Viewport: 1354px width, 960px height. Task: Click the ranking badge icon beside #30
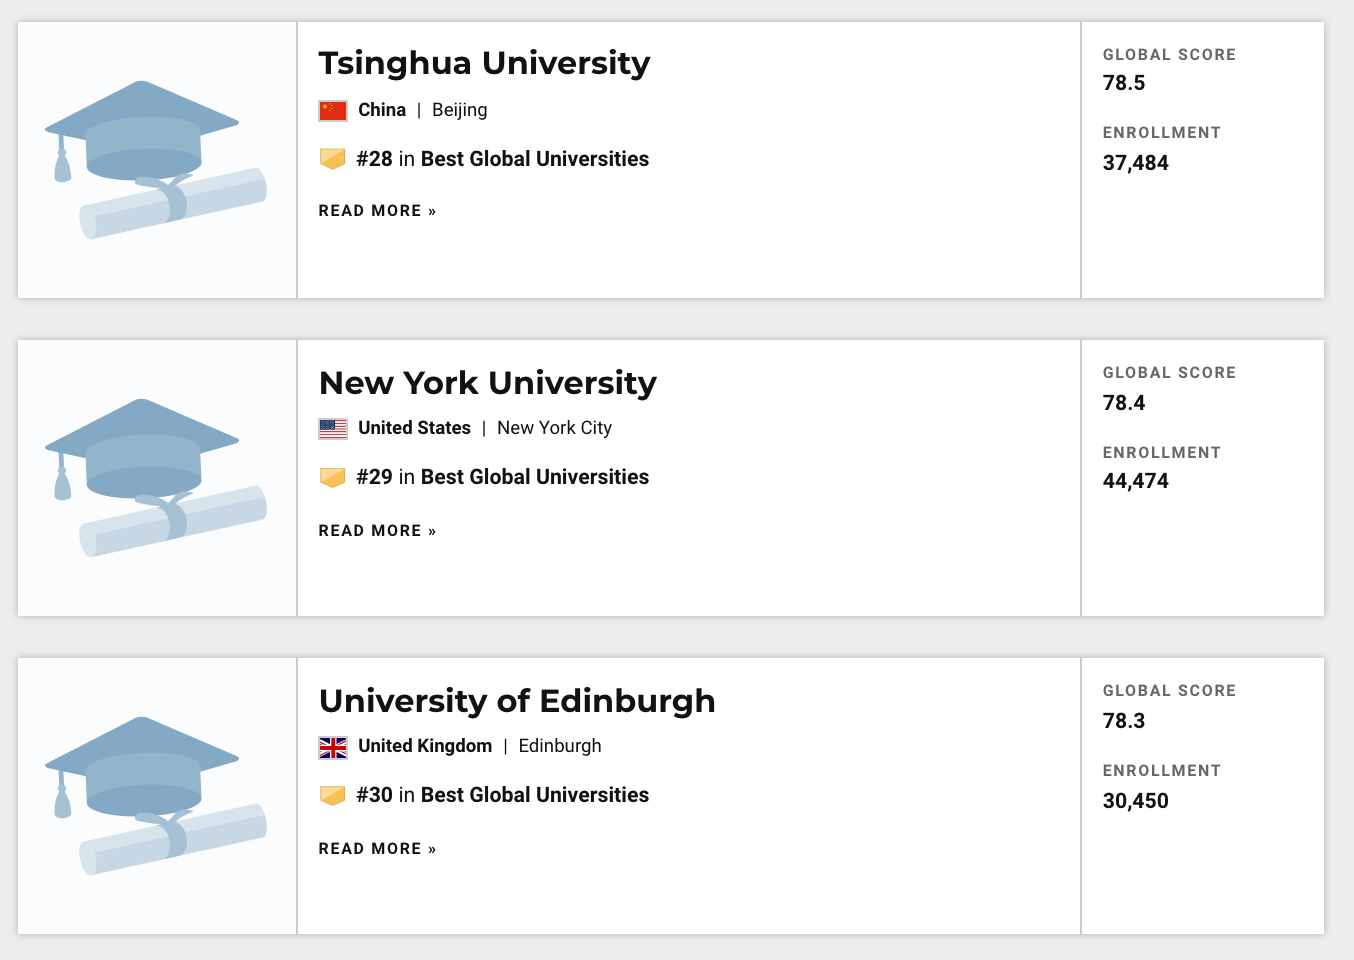(x=333, y=795)
